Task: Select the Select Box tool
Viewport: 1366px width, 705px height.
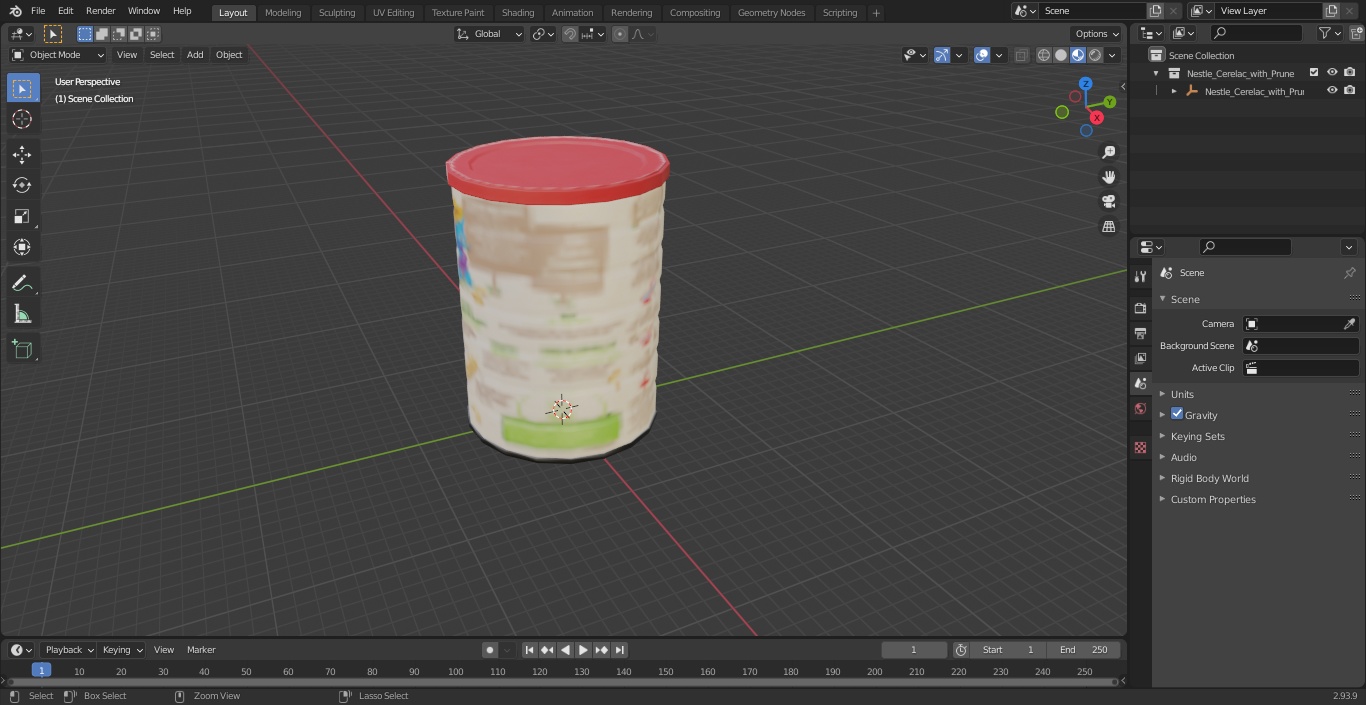Action: click(22, 89)
